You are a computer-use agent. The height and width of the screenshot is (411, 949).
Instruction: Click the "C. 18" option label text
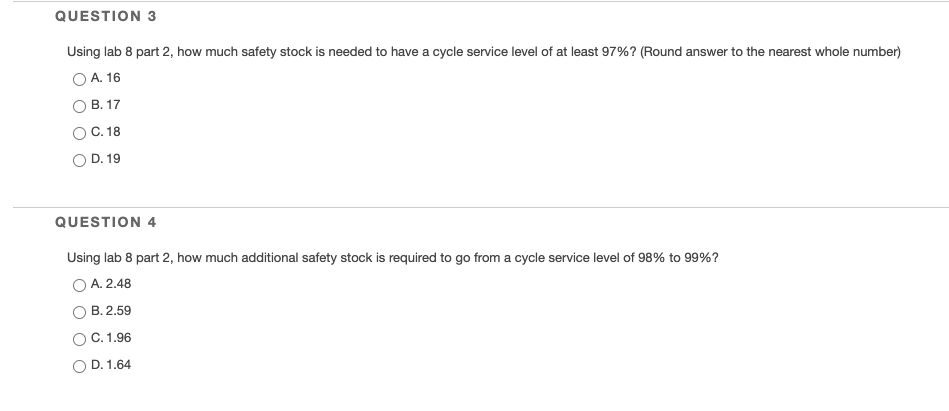click(105, 132)
